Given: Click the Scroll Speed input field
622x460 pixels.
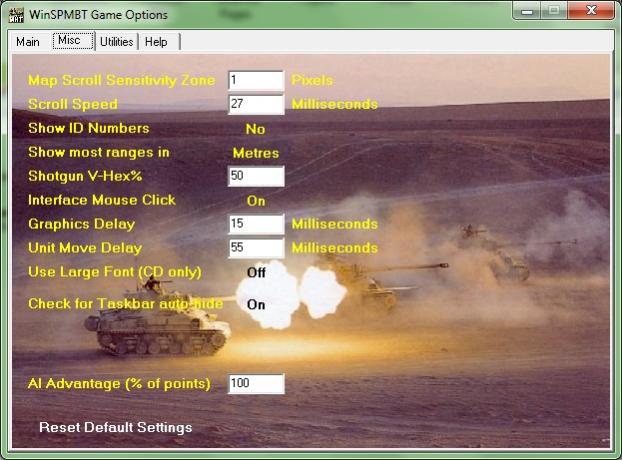Looking at the screenshot, I should pos(256,104).
